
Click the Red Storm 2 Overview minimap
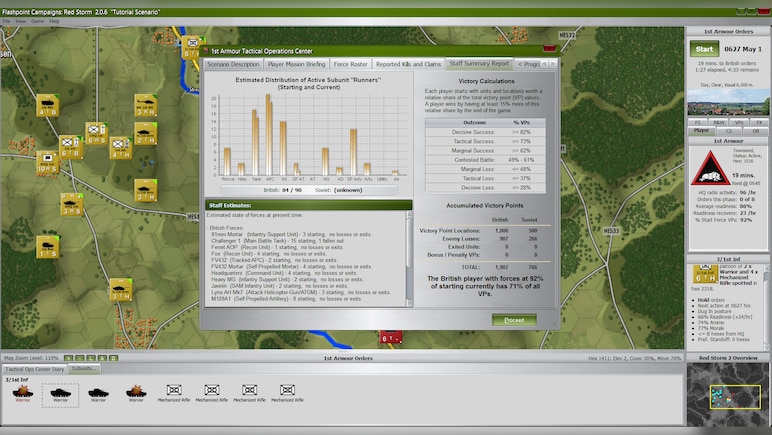728,395
